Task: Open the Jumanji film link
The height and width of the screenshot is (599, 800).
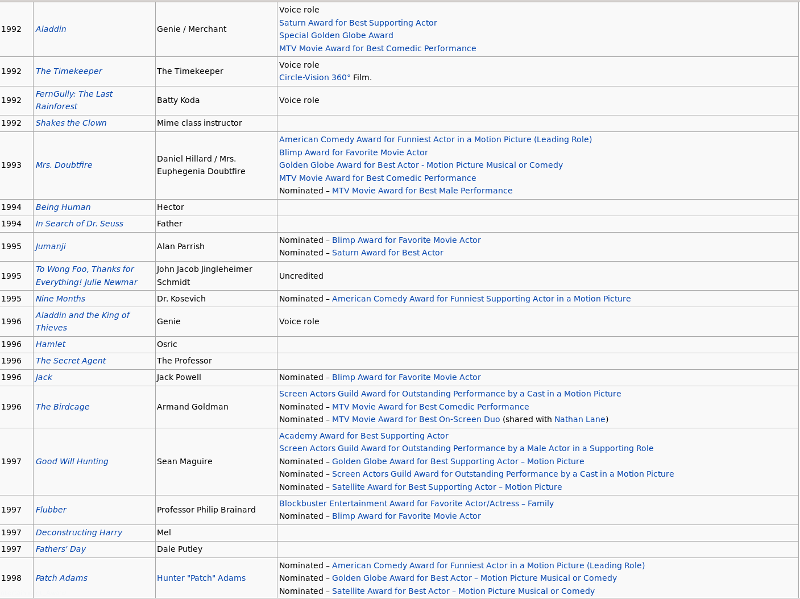Action: [50, 246]
